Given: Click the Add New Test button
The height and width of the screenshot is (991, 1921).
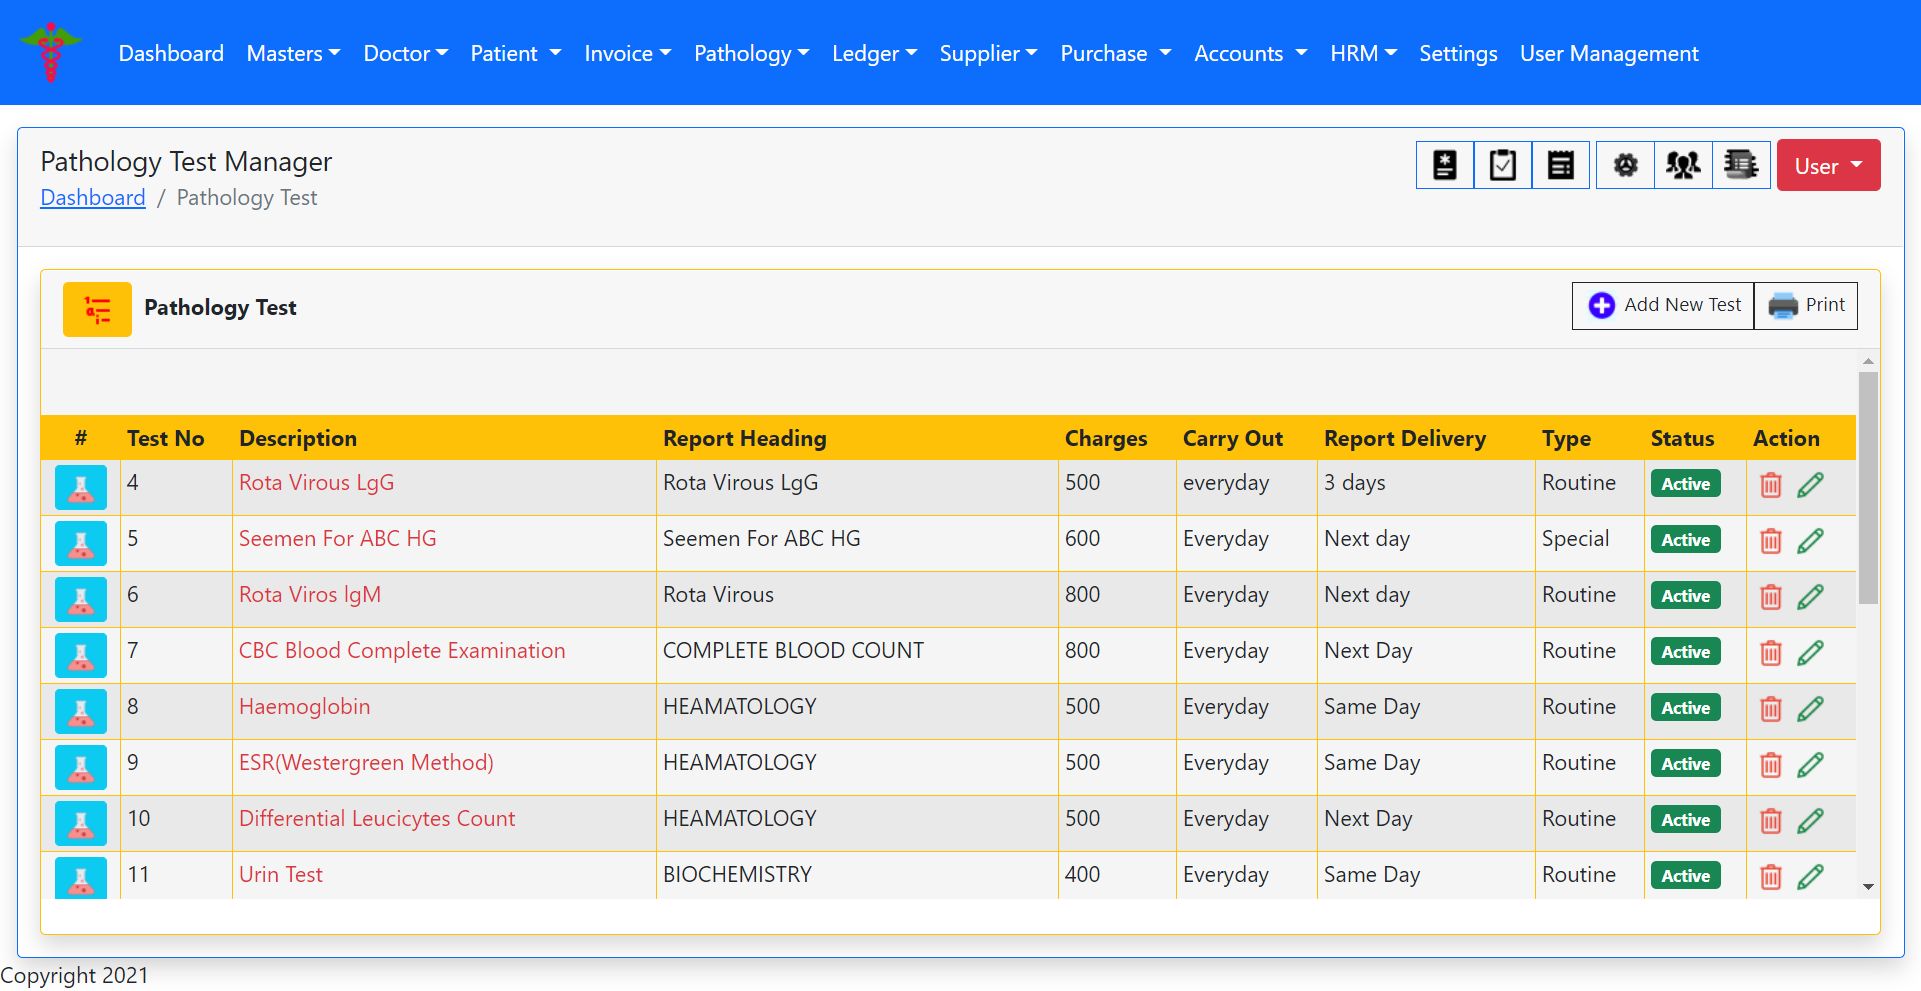Looking at the screenshot, I should click(x=1663, y=306).
